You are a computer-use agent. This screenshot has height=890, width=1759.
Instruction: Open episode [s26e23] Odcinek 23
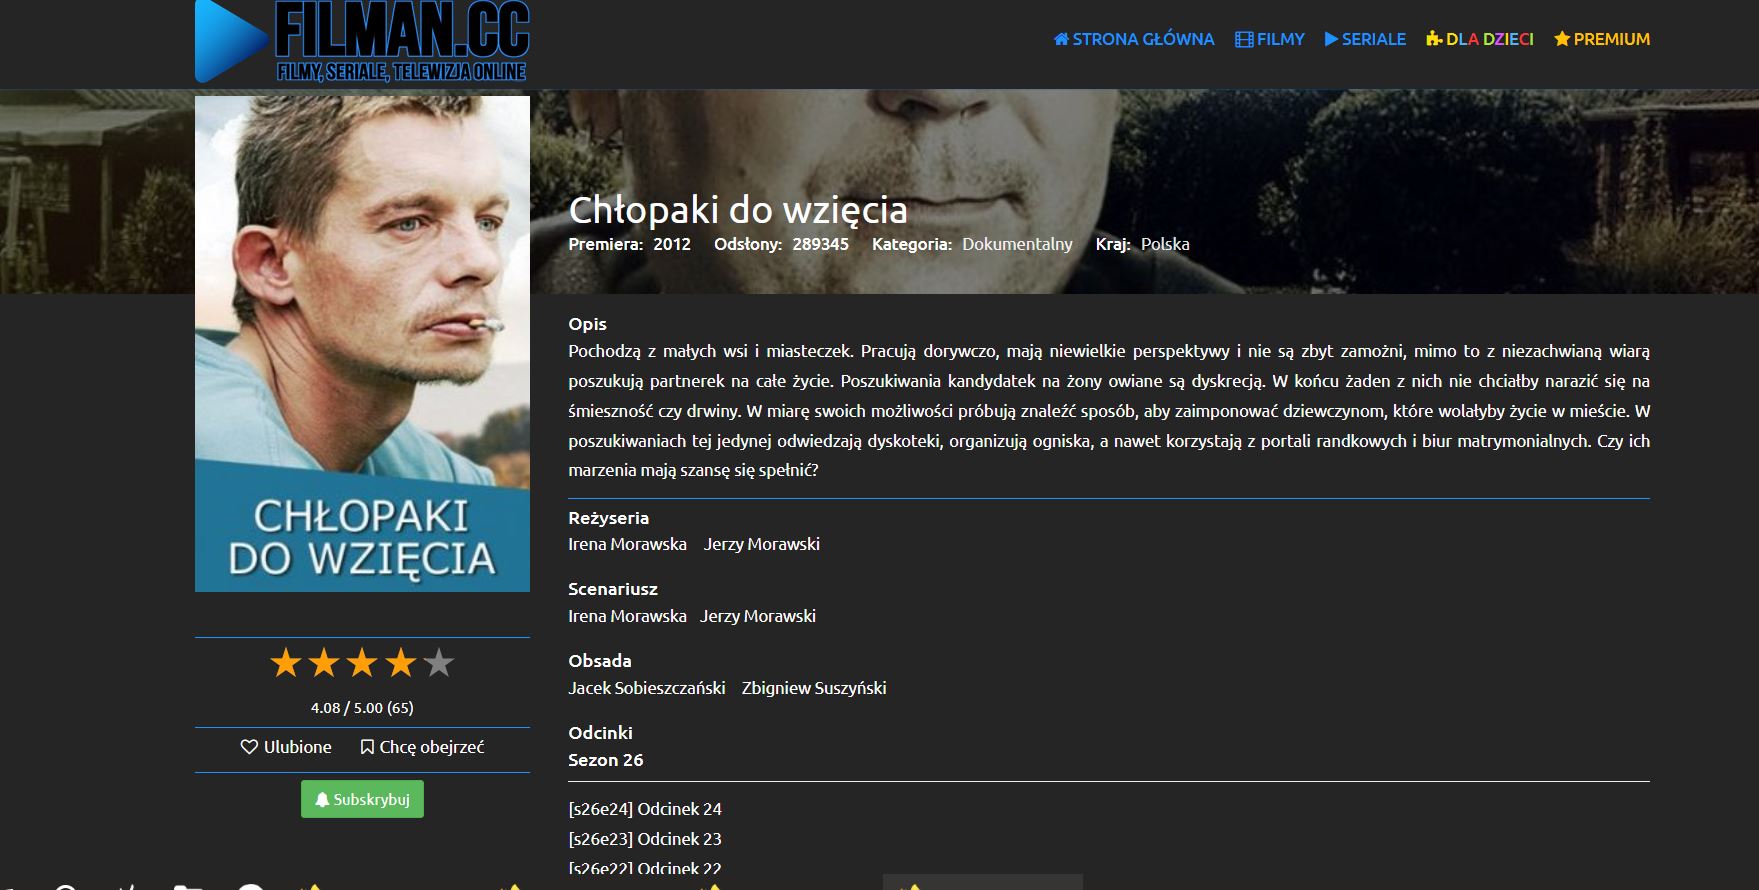(x=645, y=839)
